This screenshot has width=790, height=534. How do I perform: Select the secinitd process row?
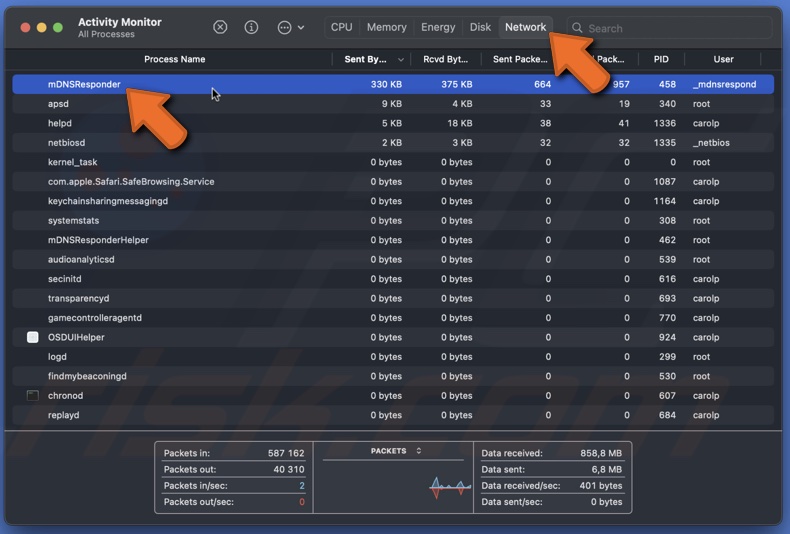393,279
